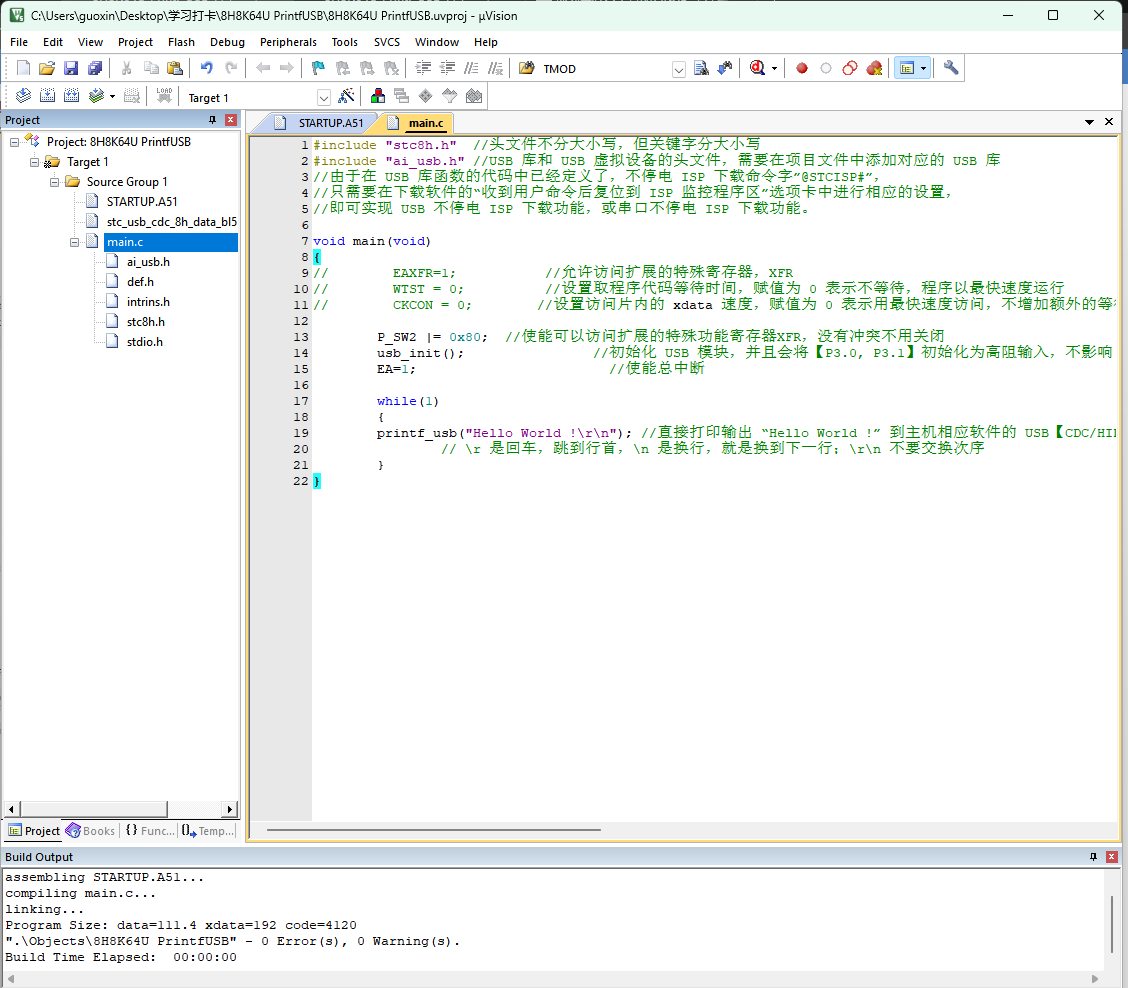Toggle the bookmark flag icon
This screenshot has width=1128, height=988.
tap(318, 68)
